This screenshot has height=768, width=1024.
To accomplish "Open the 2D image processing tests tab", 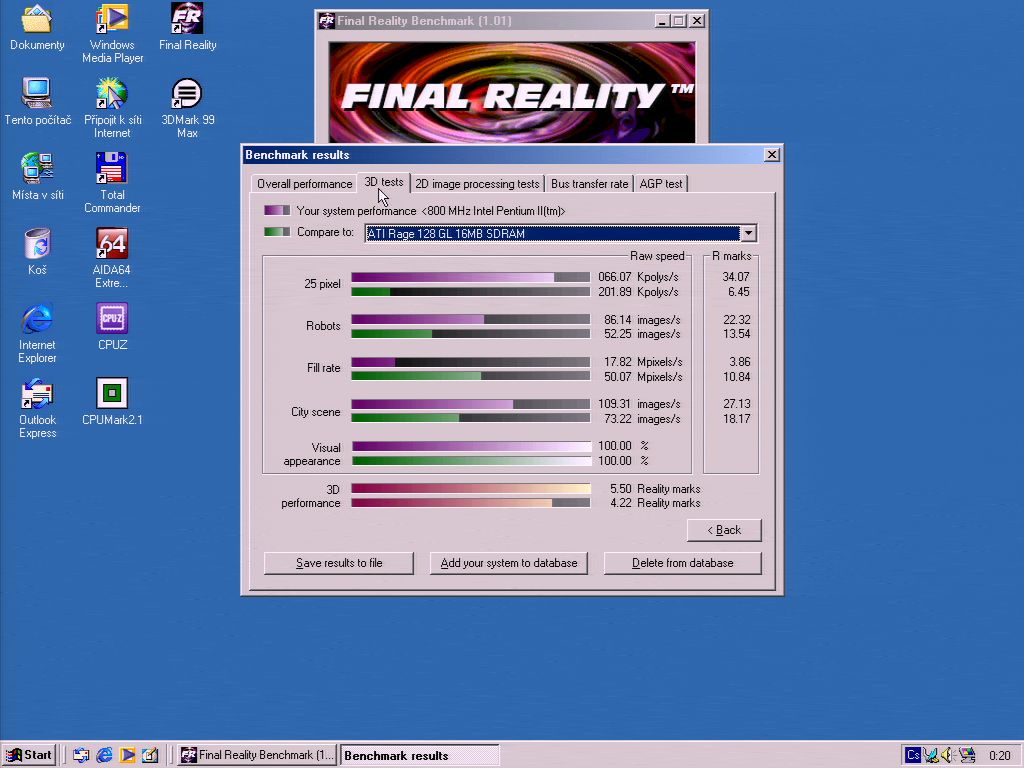I will tap(477, 184).
